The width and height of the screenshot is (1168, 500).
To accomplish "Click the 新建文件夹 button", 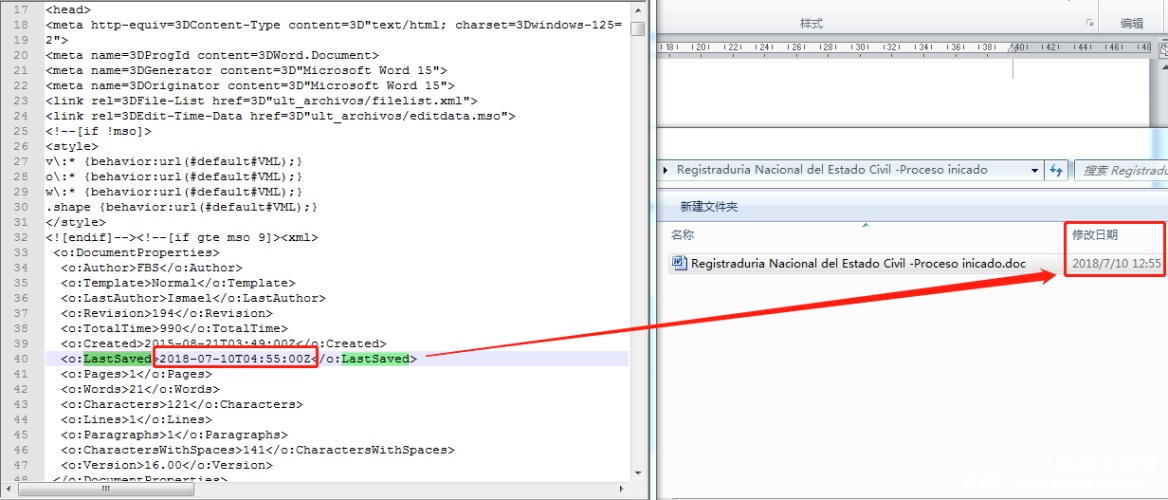I will coord(708,206).
